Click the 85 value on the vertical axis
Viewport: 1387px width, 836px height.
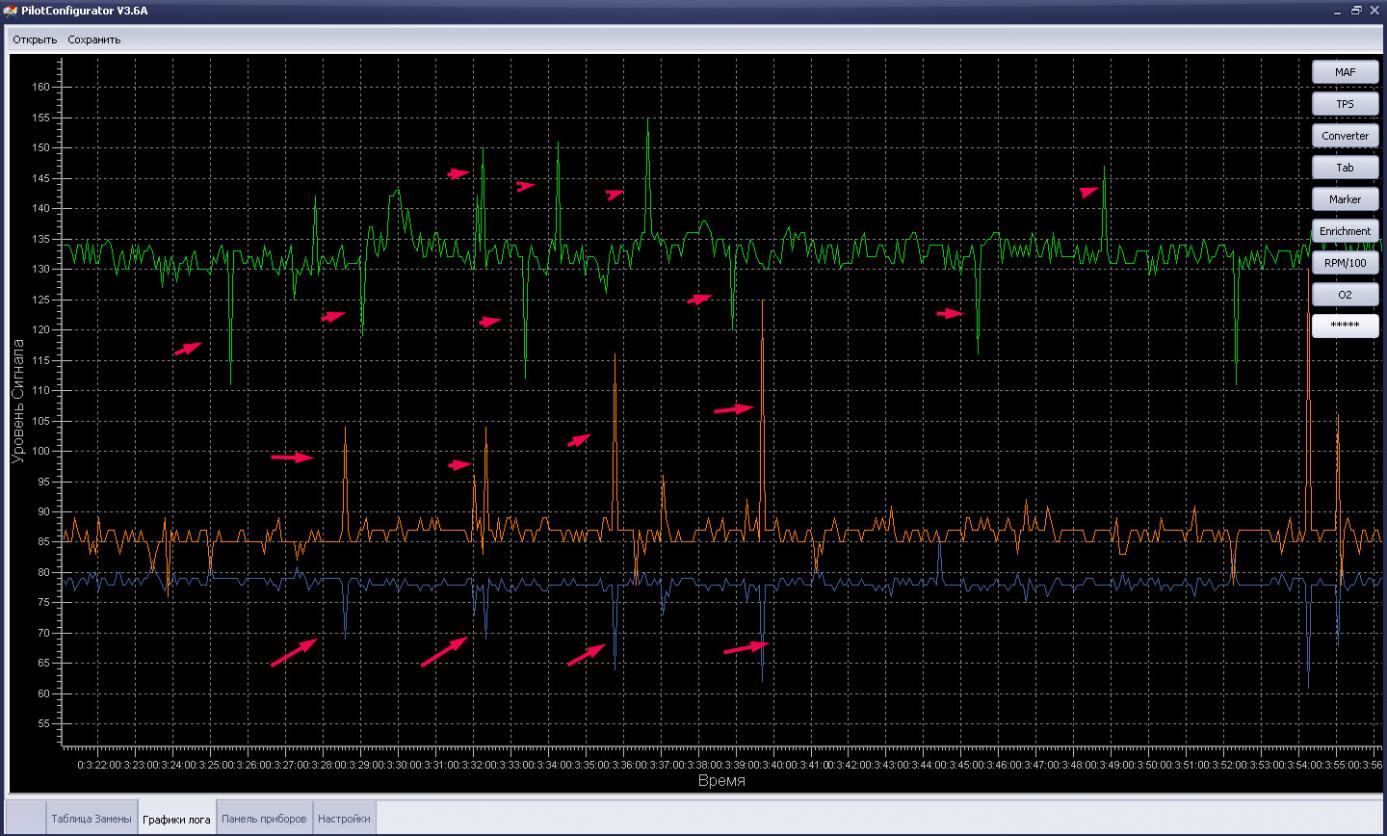pos(43,542)
